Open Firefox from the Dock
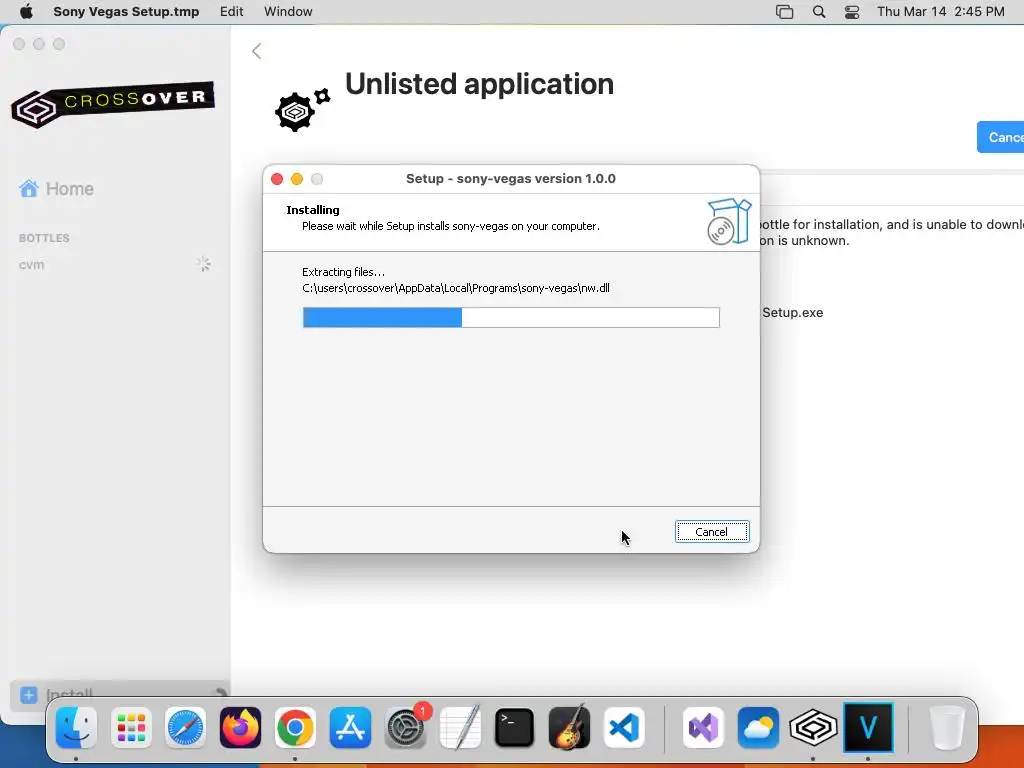The height and width of the screenshot is (768, 1024). coord(240,728)
